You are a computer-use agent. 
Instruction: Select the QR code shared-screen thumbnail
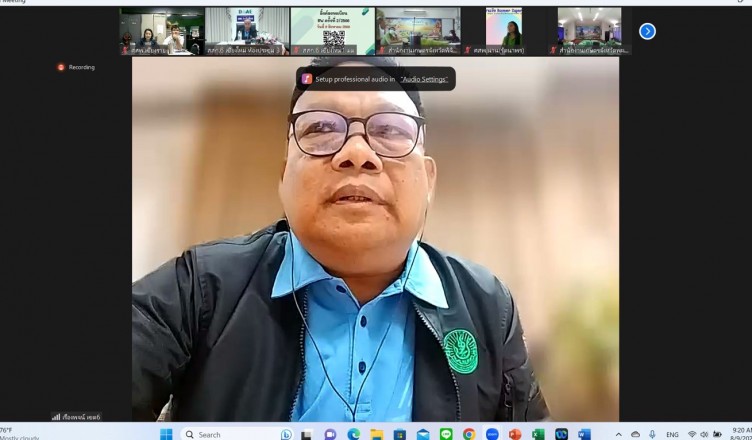coord(333,31)
